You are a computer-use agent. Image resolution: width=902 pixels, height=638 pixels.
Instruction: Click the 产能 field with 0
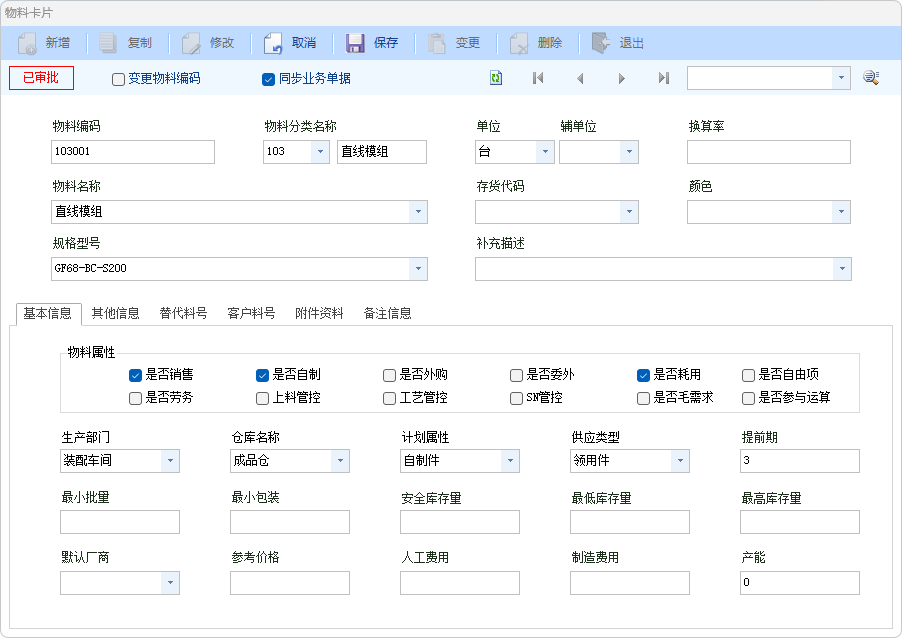point(800,583)
